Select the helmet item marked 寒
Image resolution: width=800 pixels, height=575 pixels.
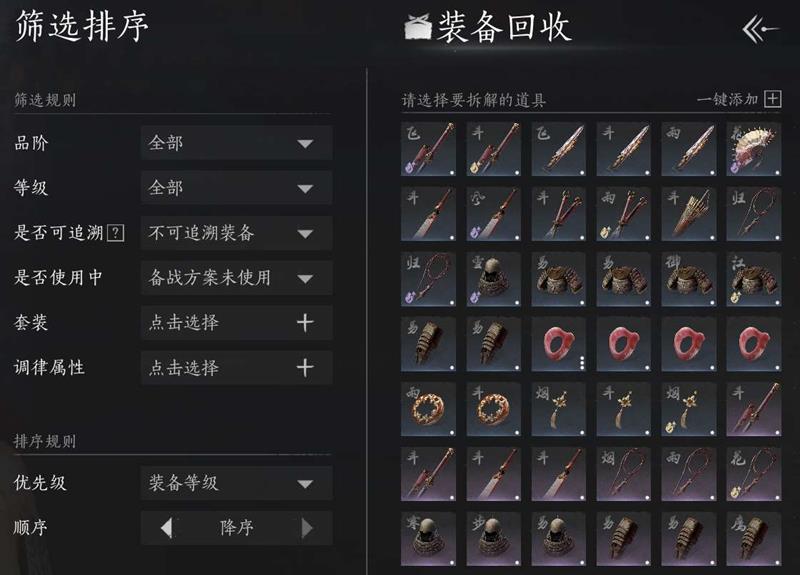[428, 539]
